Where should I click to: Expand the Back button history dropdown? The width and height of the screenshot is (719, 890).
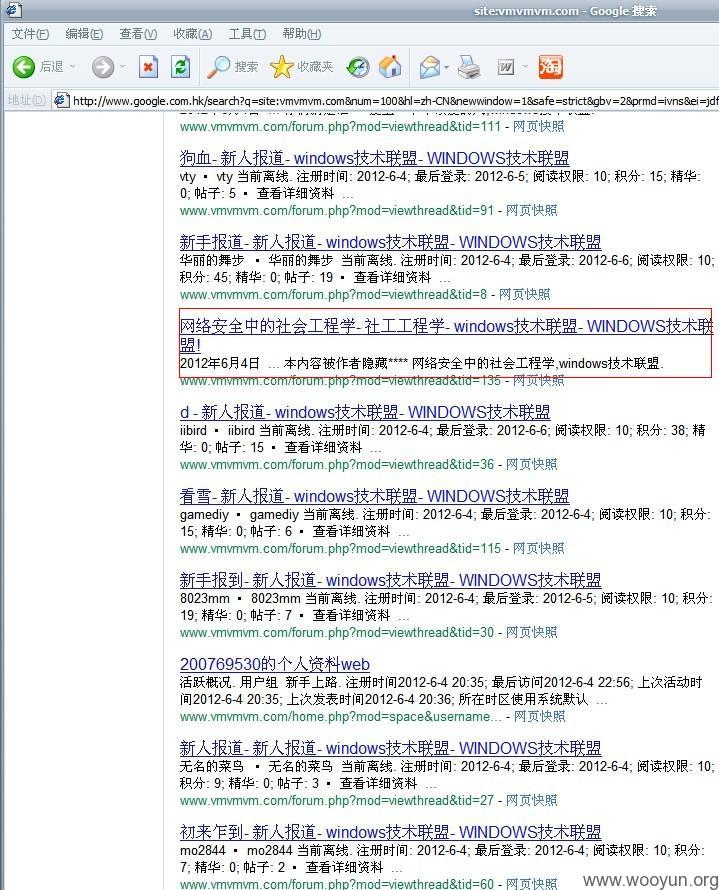point(73,67)
